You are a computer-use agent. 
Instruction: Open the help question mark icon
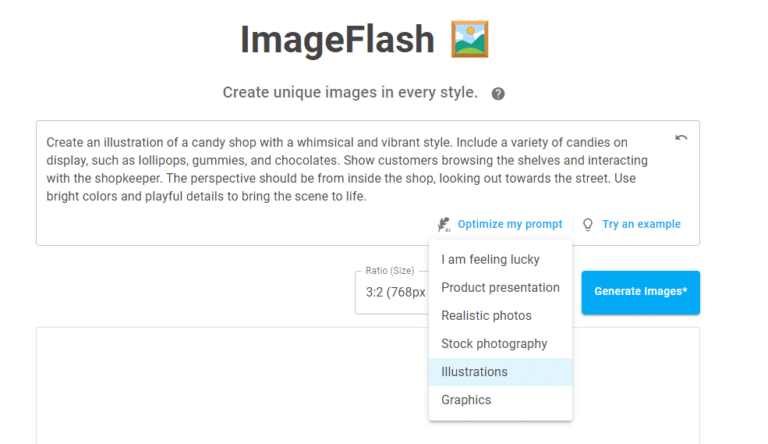pyautogui.click(x=498, y=94)
